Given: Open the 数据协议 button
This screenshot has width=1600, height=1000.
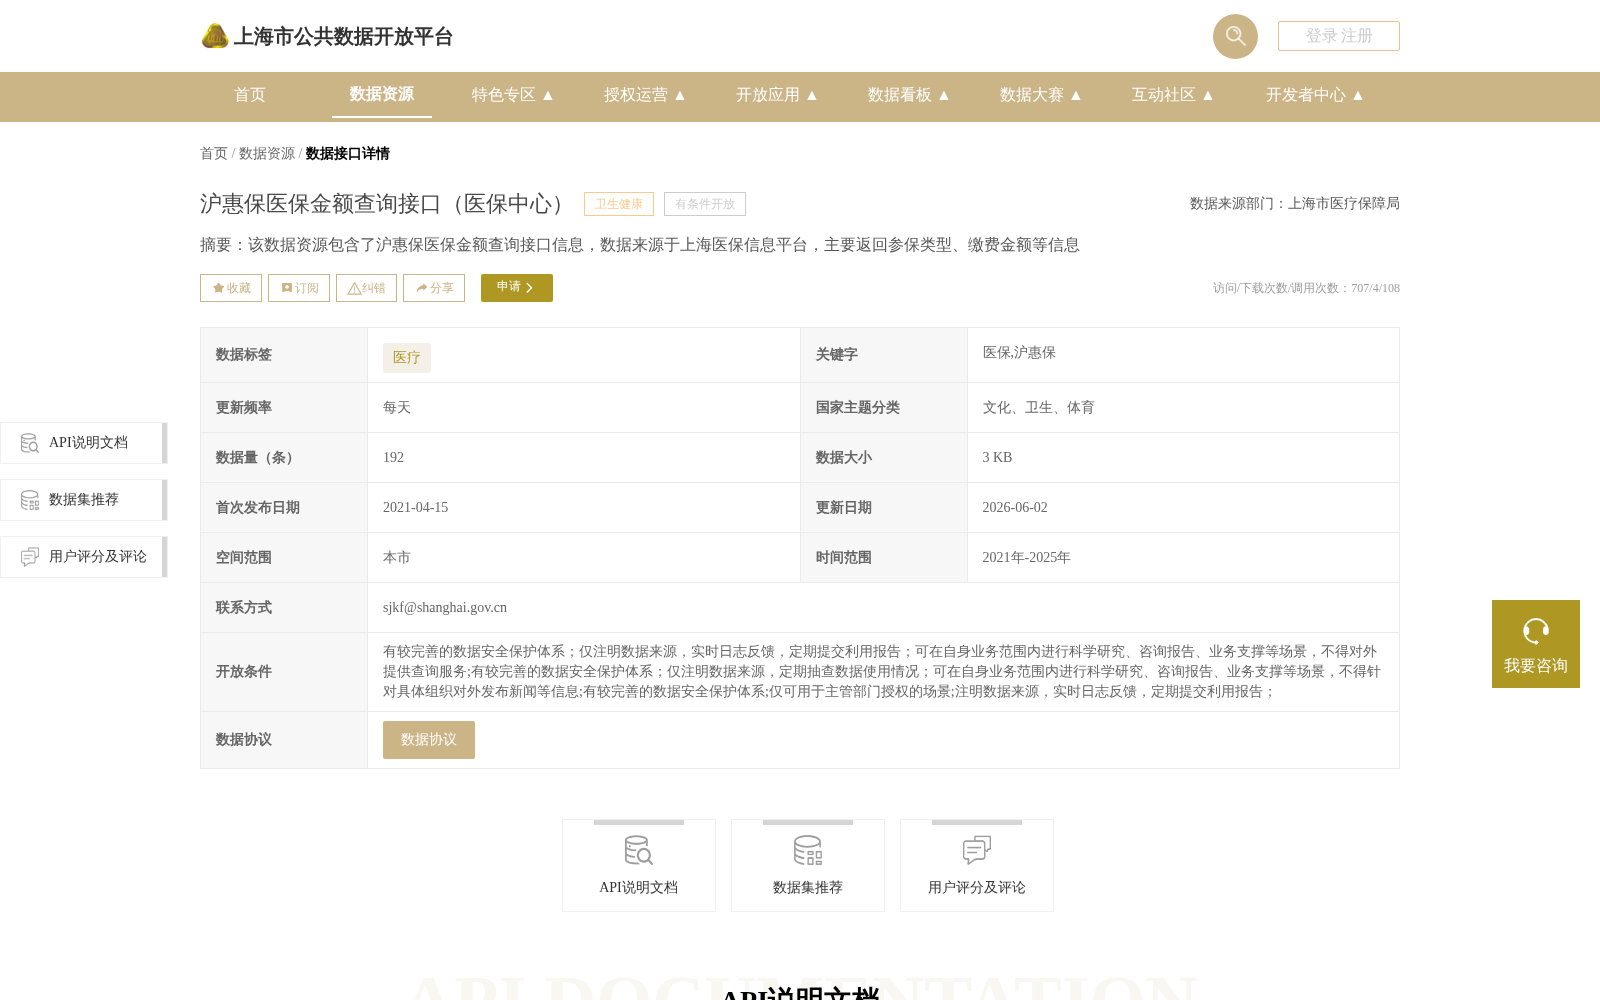Looking at the screenshot, I should point(429,740).
